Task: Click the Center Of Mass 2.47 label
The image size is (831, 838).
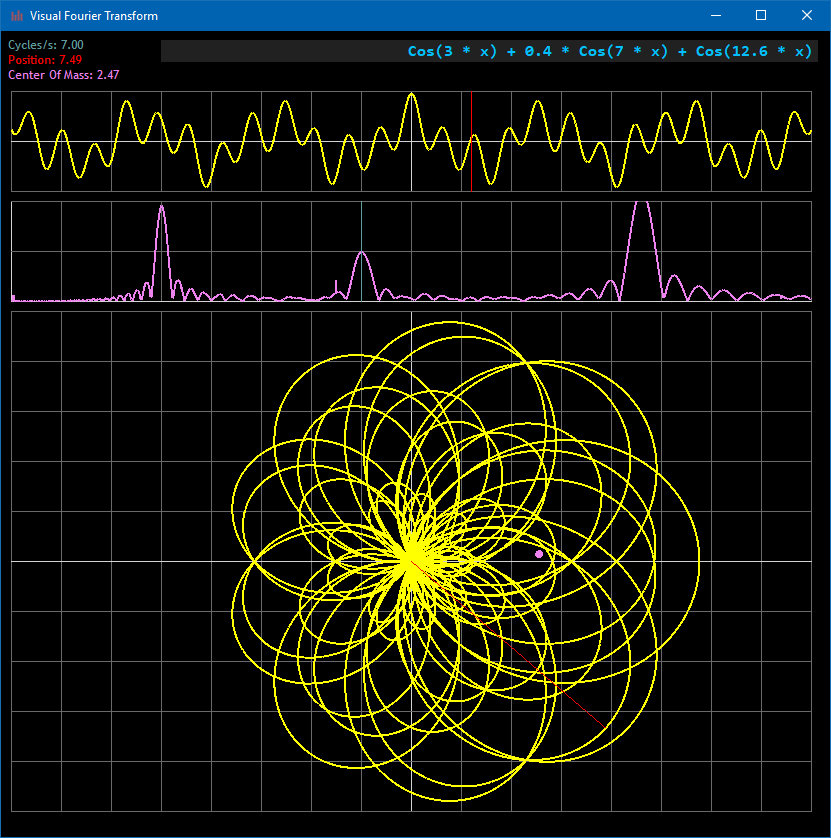Action: tap(64, 75)
